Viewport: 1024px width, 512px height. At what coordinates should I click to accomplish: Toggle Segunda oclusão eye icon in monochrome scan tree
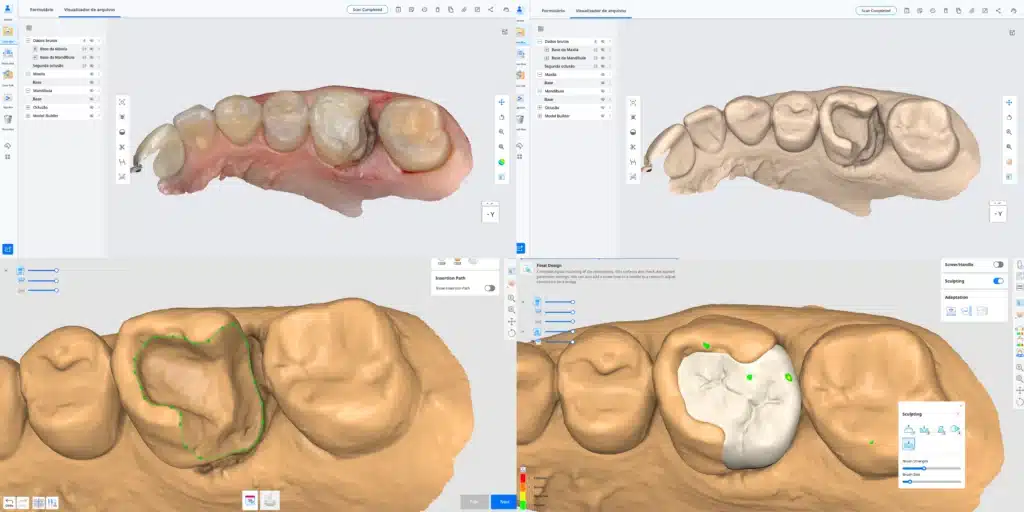click(x=603, y=67)
